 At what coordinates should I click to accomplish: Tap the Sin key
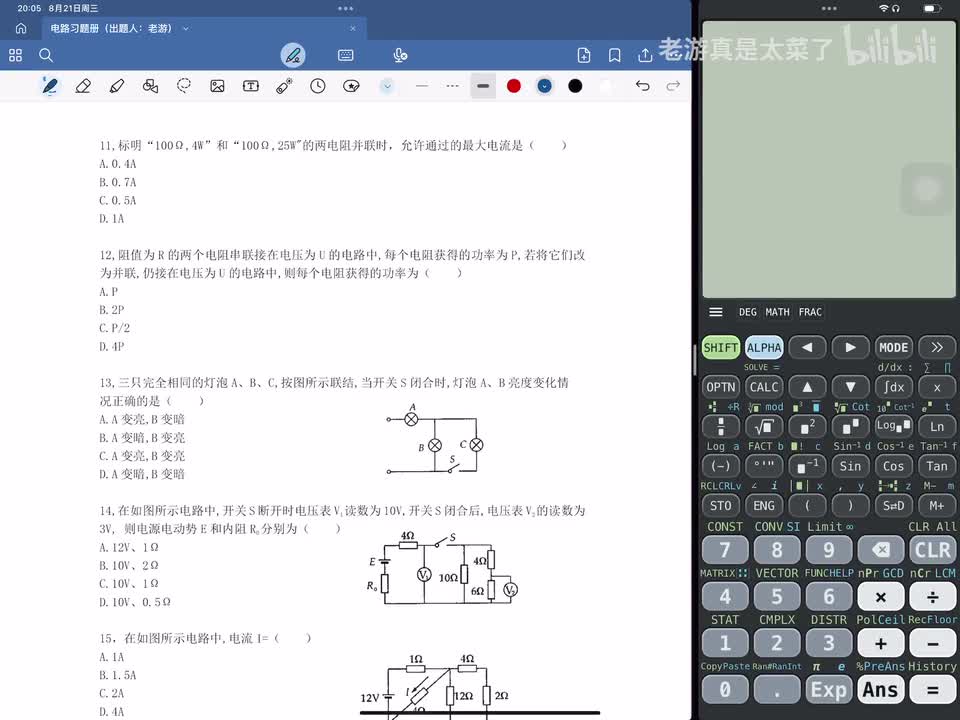coord(850,466)
